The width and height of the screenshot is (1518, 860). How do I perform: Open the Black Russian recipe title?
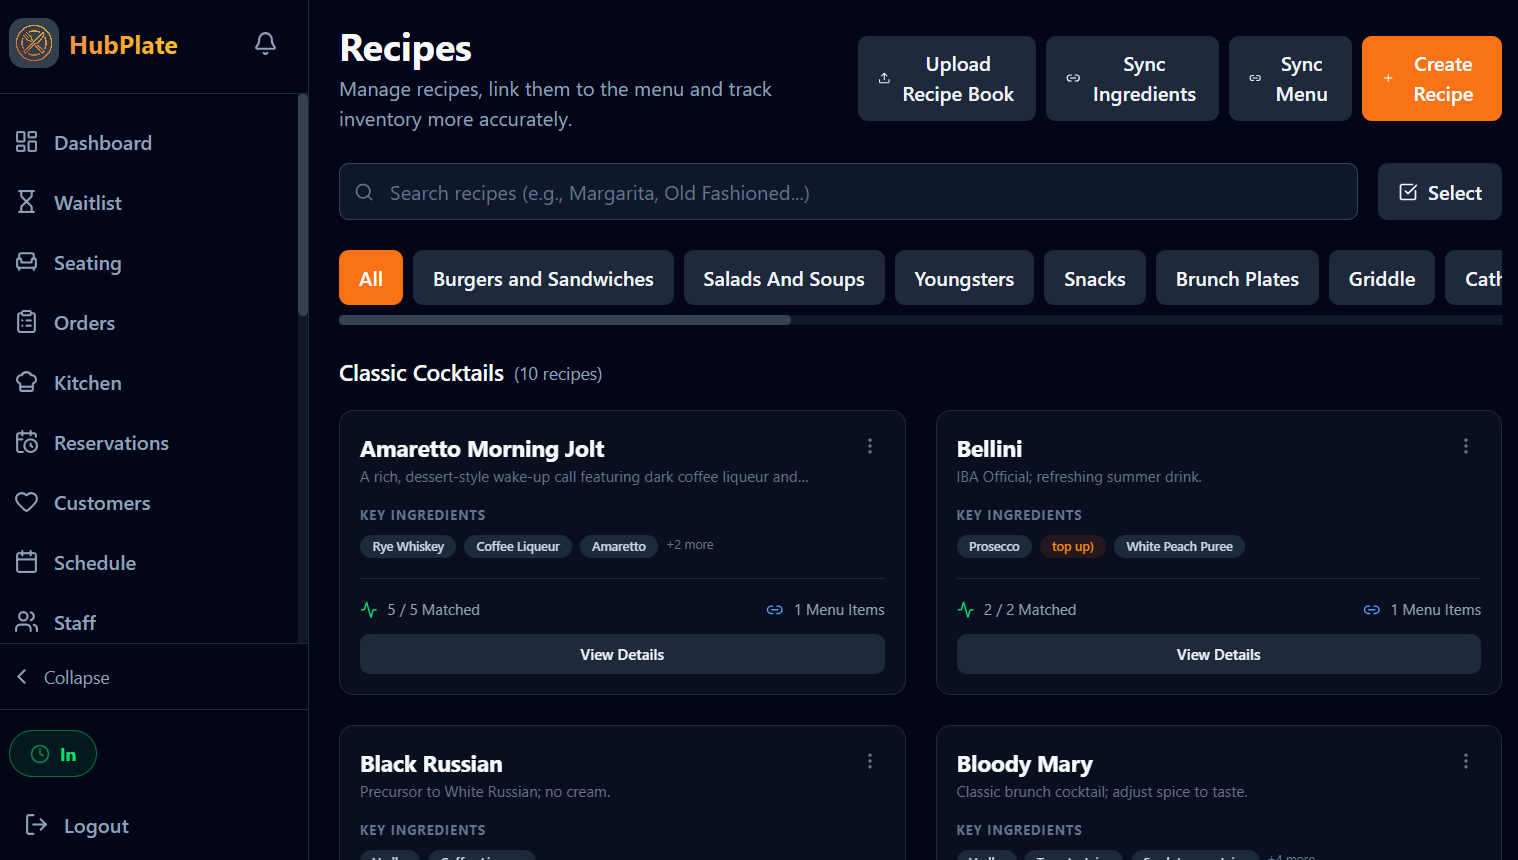[431, 764]
